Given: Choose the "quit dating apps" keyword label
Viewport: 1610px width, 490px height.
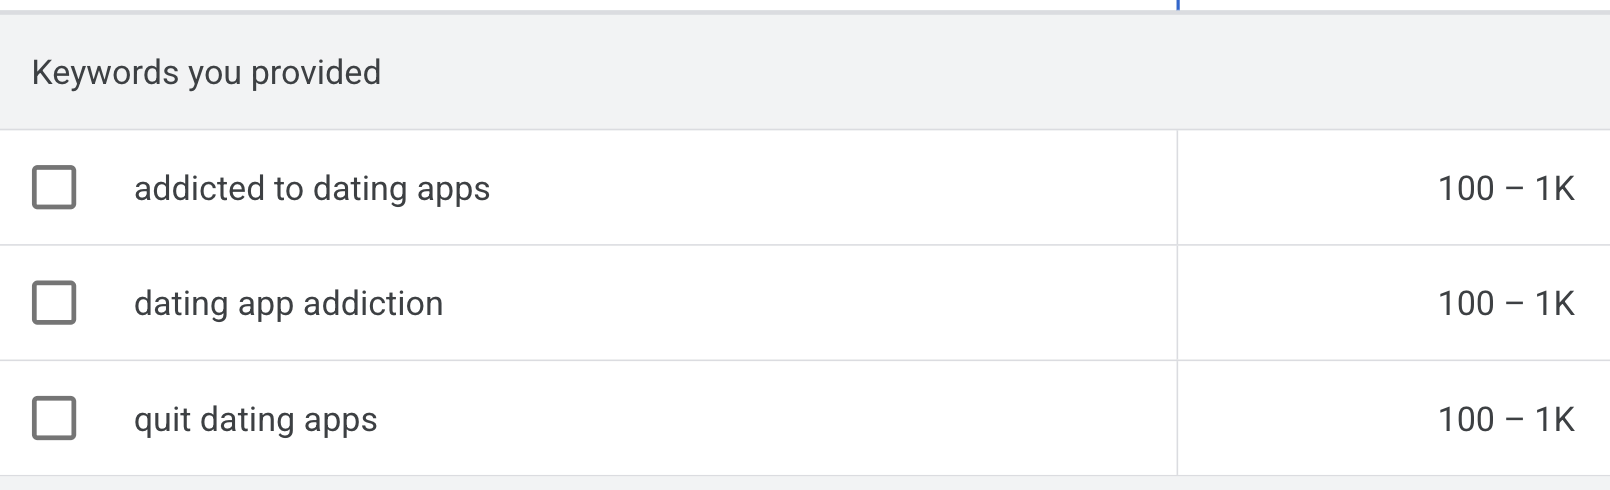Looking at the screenshot, I should (255, 420).
